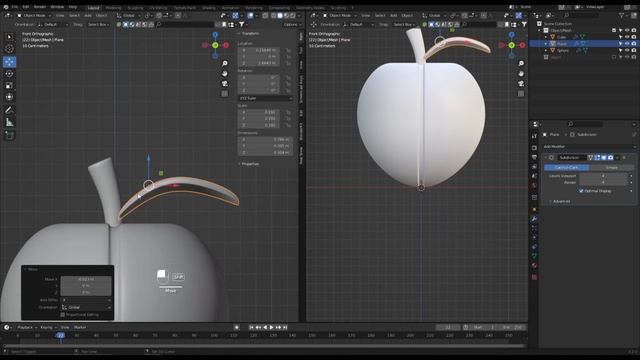Toggle Optimal Display checkbox in Subdivision modifier
The width and height of the screenshot is (640, 360).
[581, 191]
